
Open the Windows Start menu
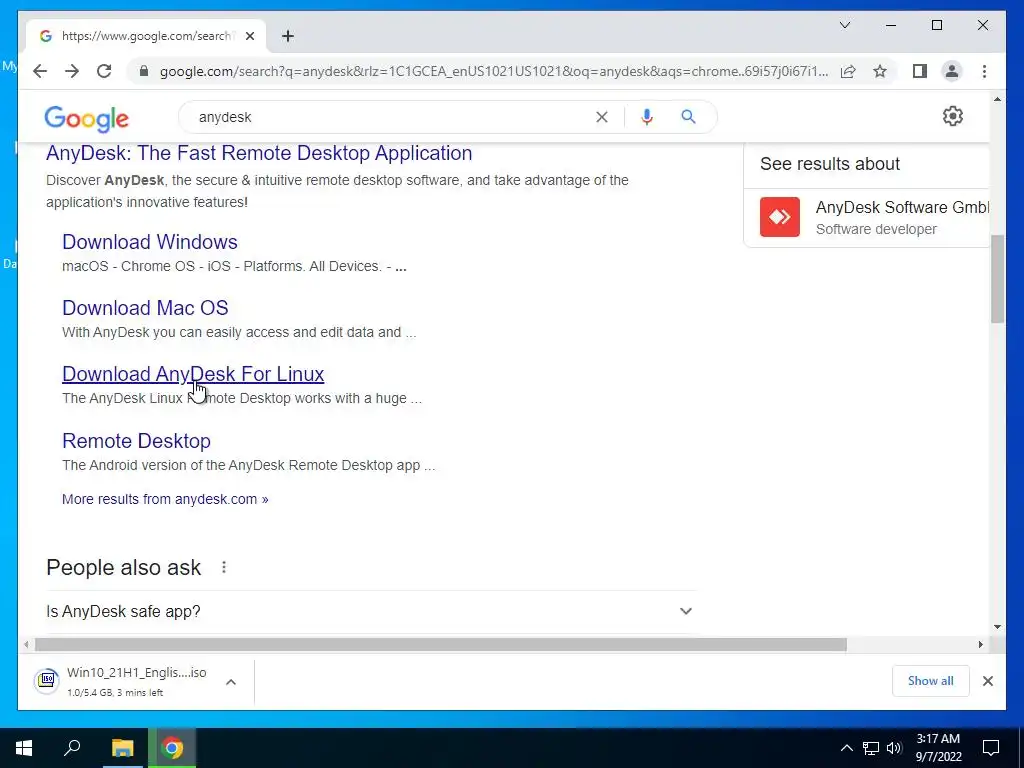[x=24, y=748]
